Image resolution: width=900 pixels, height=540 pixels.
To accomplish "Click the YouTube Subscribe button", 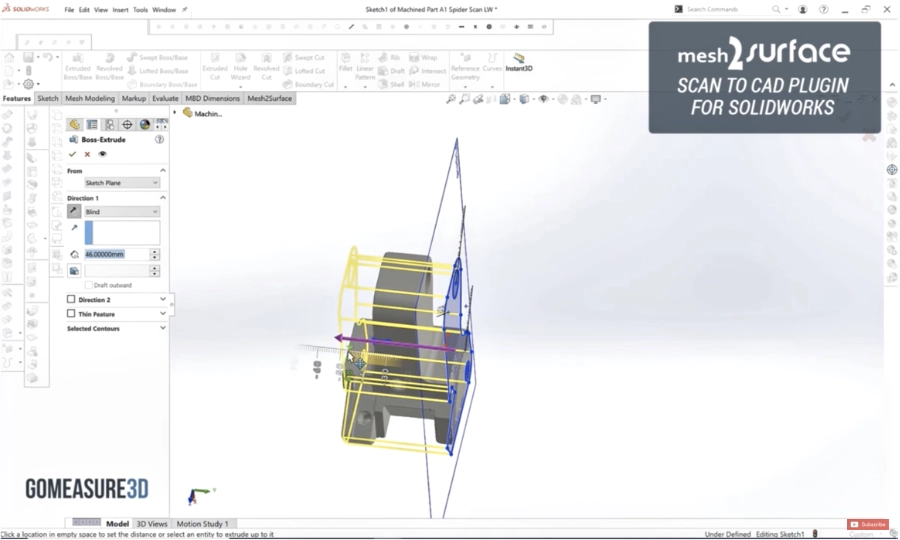I will (867, 525).
